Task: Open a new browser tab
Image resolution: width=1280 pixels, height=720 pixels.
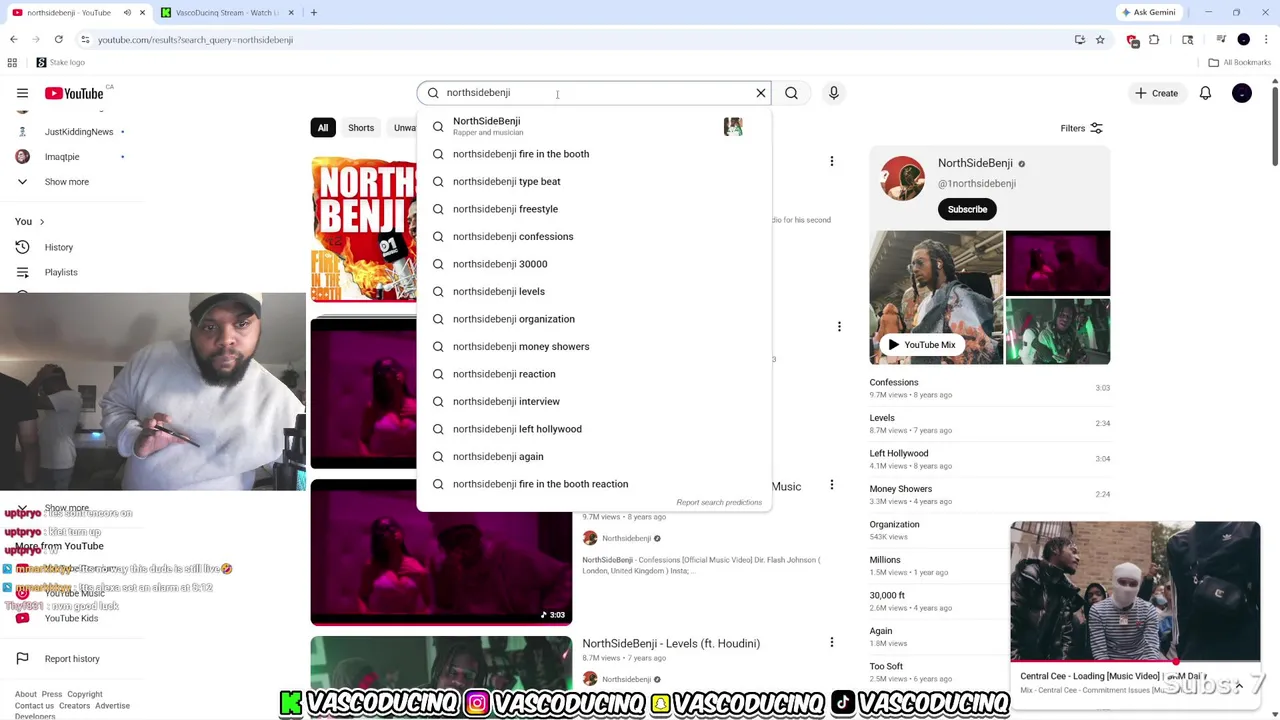Action: (313, 12)
